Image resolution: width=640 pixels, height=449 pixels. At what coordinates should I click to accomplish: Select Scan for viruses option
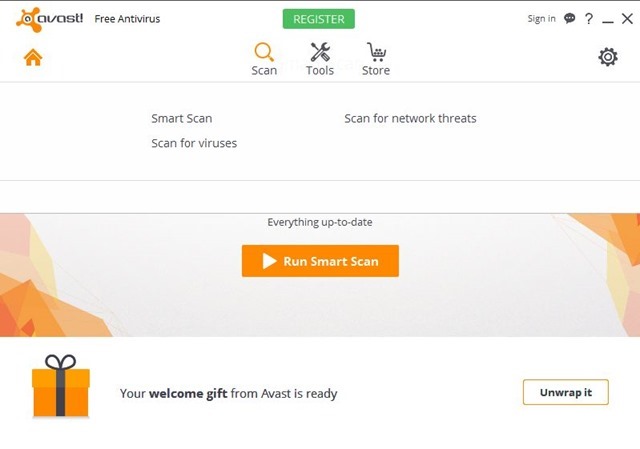click(x=194, y=143)
